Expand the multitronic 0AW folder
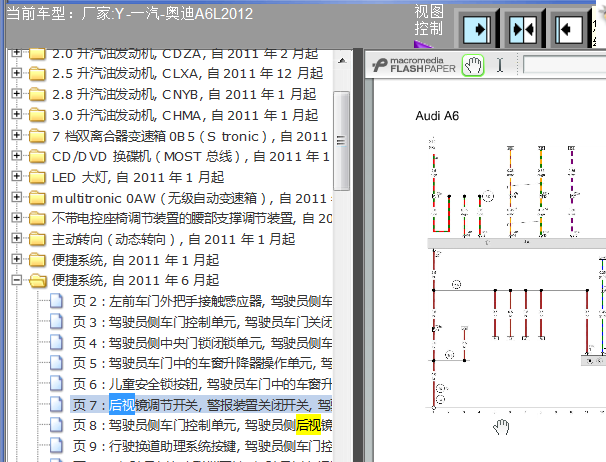This screenshot has height=462, width=606. pyautogui.click(x=17, y=197)
